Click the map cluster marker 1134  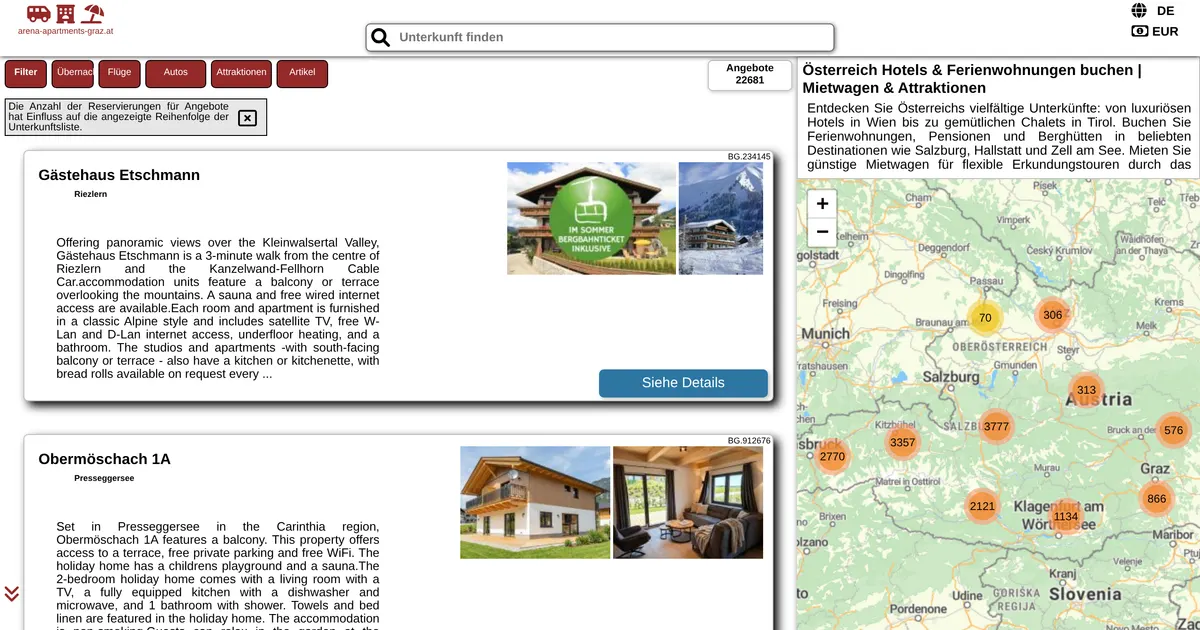1066,517
